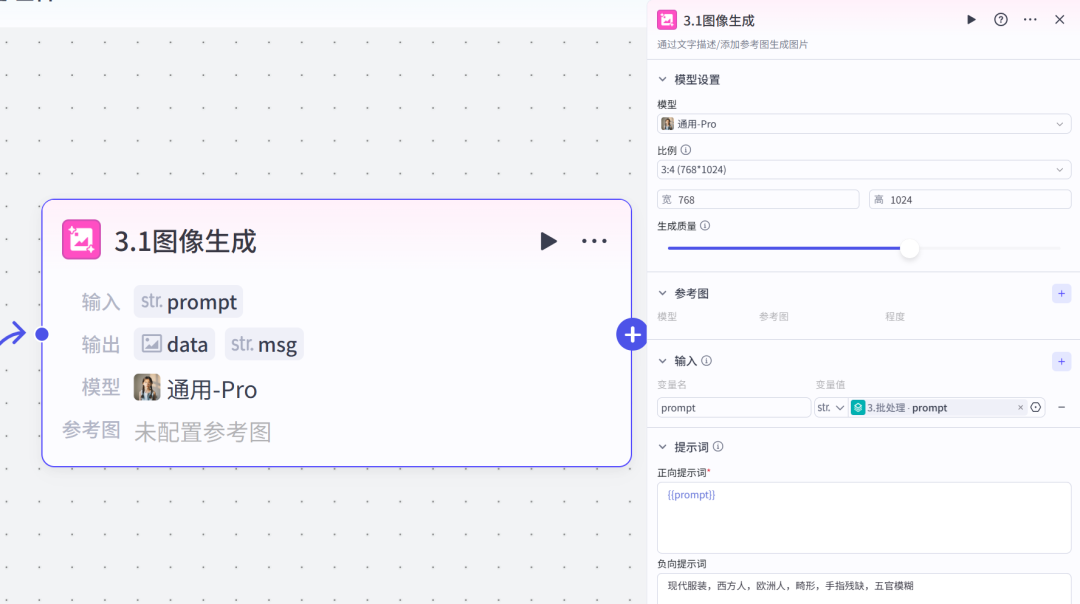Open help for 3.1图像生成 panel
This screenshot has height=604, width=1080.
[1001, 19]
